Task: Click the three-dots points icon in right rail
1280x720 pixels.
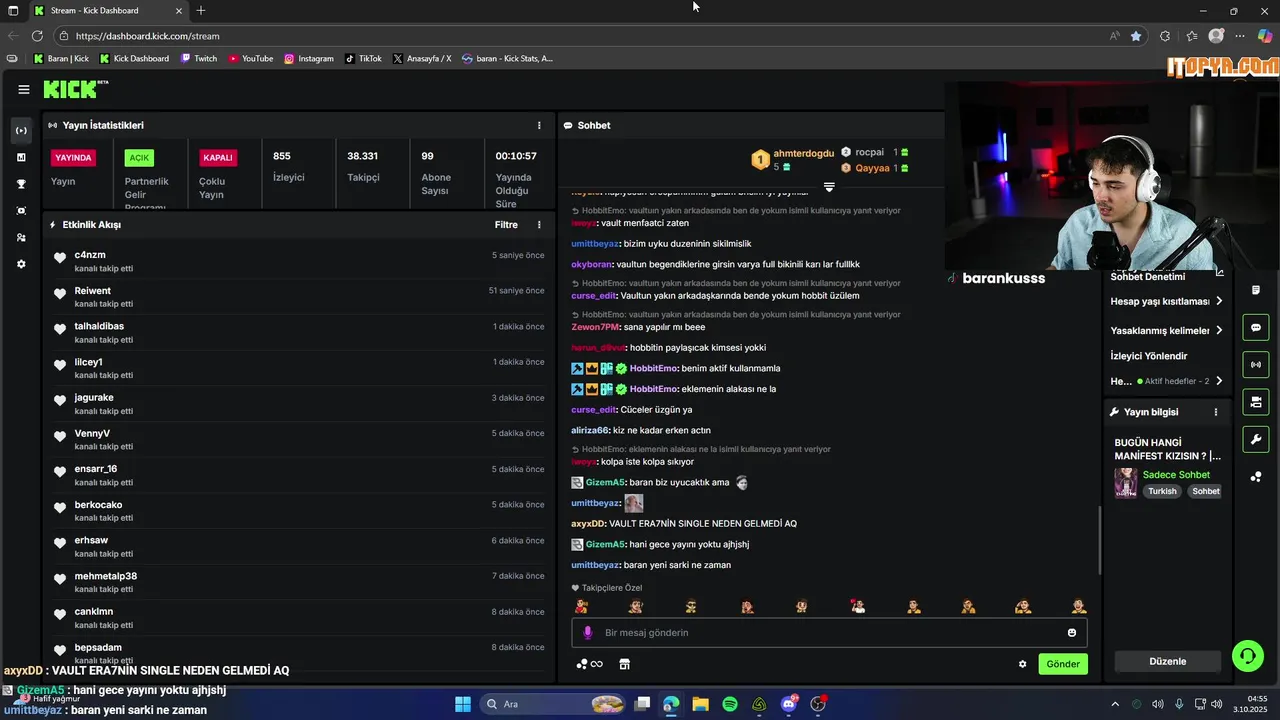Action: pyautogui.click(x=1255, y=476)
